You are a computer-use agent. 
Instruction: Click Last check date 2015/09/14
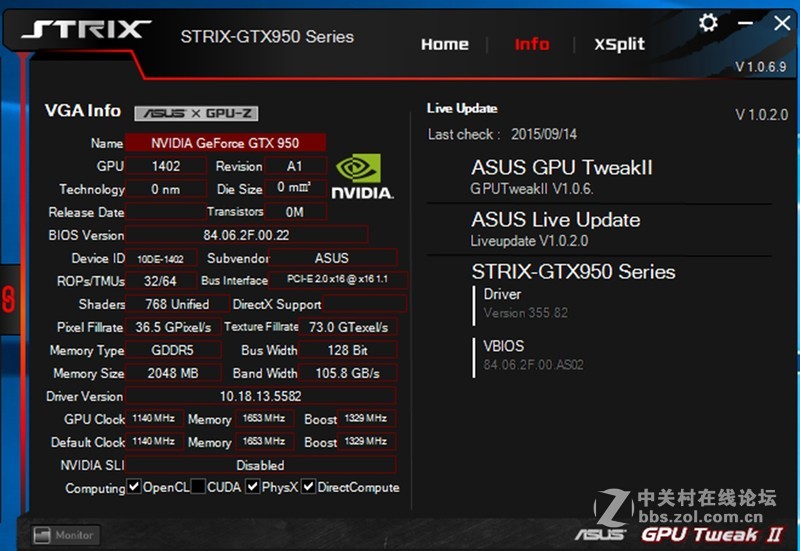click(544, 134)
